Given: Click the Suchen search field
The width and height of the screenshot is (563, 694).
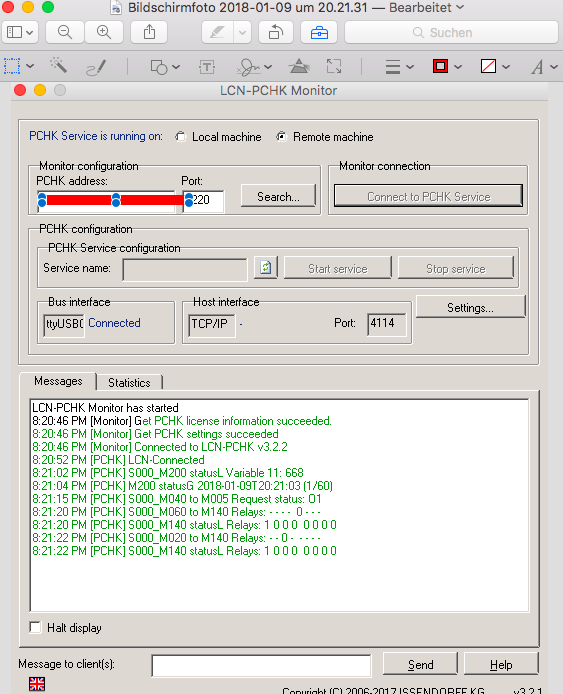Looking at the screenshot, I should [x=451, y=32].
